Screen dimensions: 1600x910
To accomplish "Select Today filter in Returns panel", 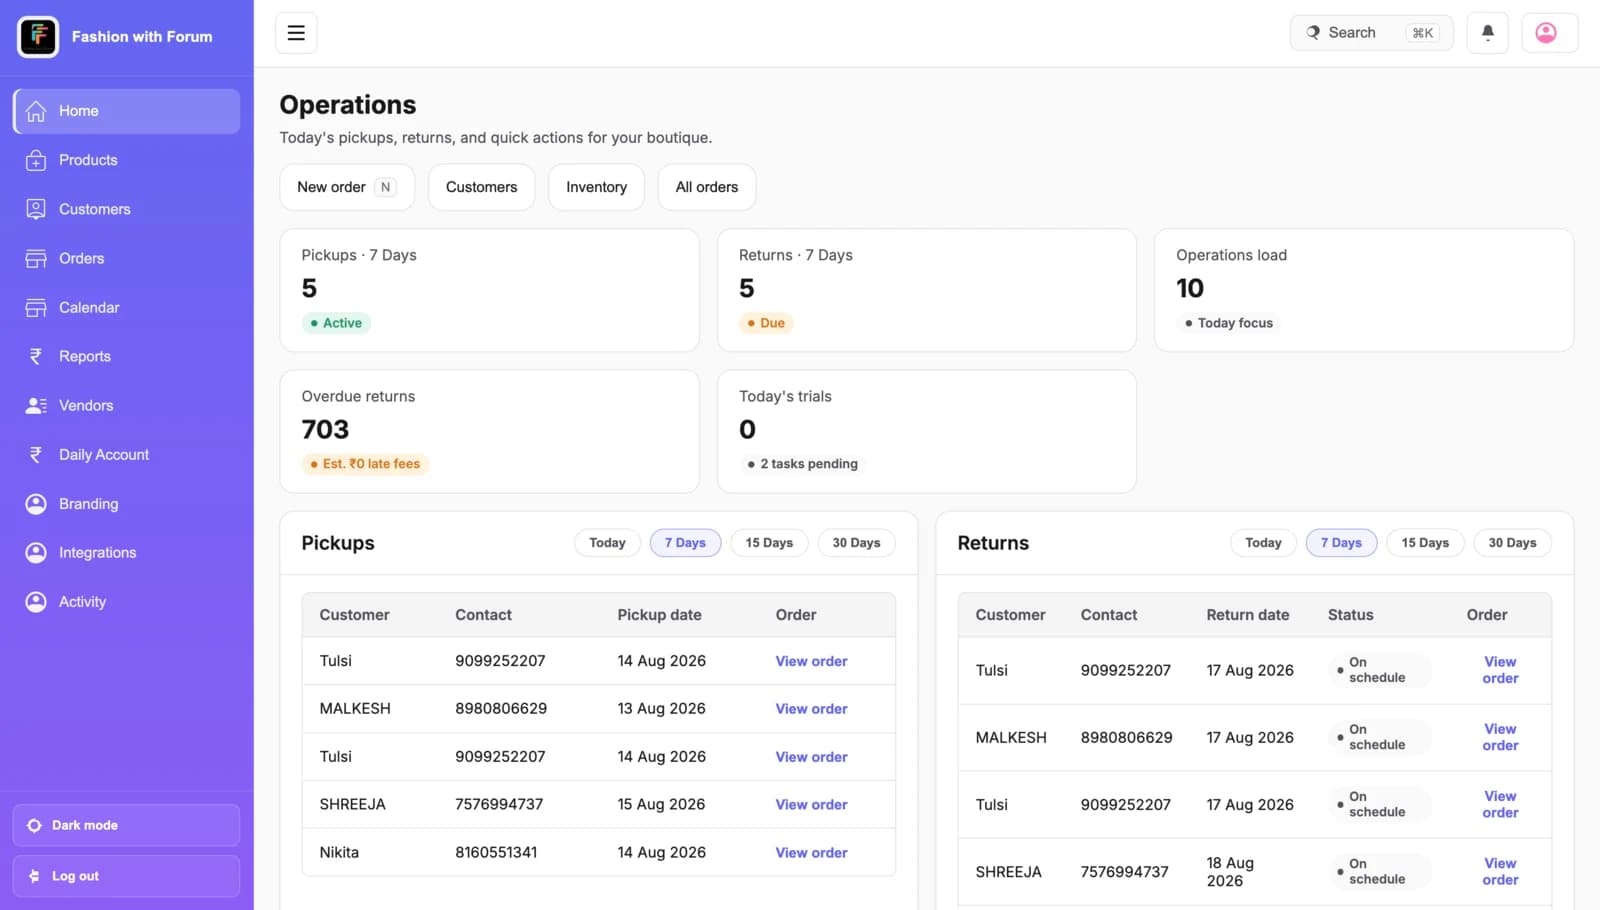I will tap(1263, 543).
